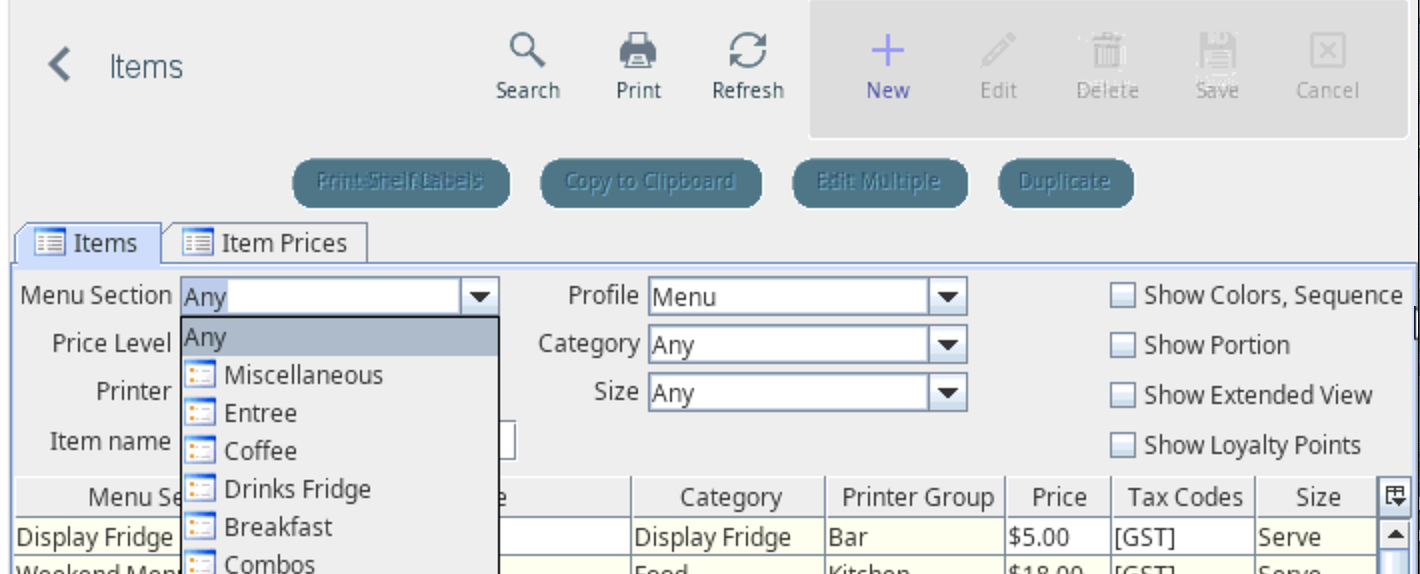
Task: Click the Bar printer group cell
Action: point(916,537)
